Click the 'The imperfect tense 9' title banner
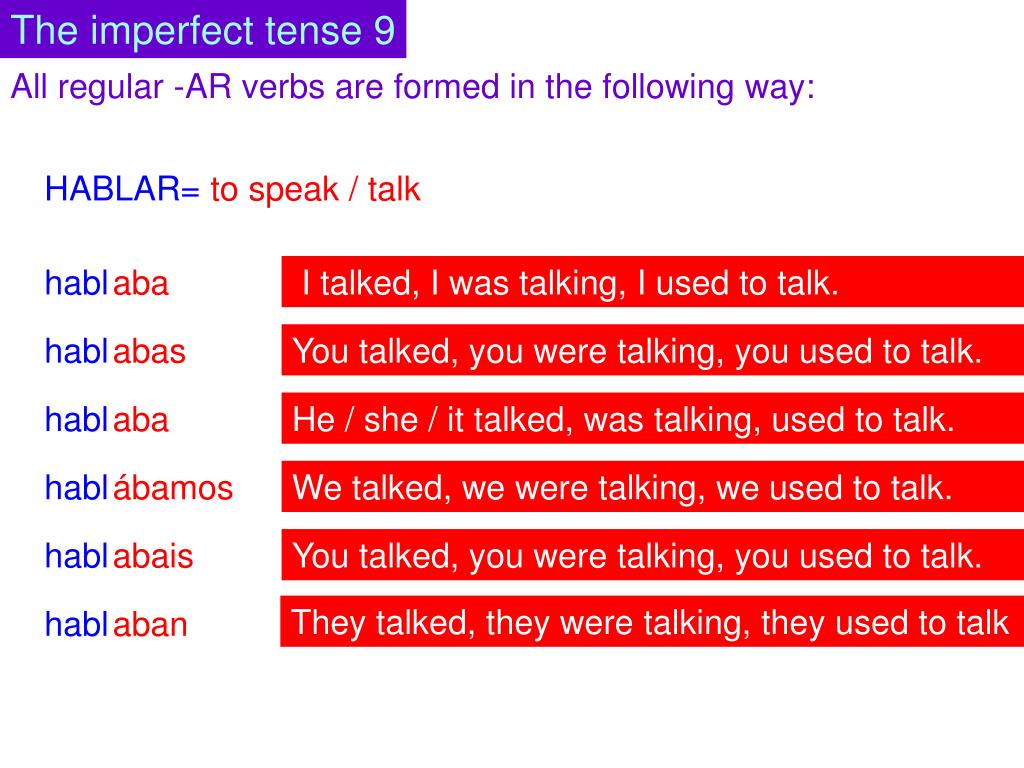 point(202,29)
